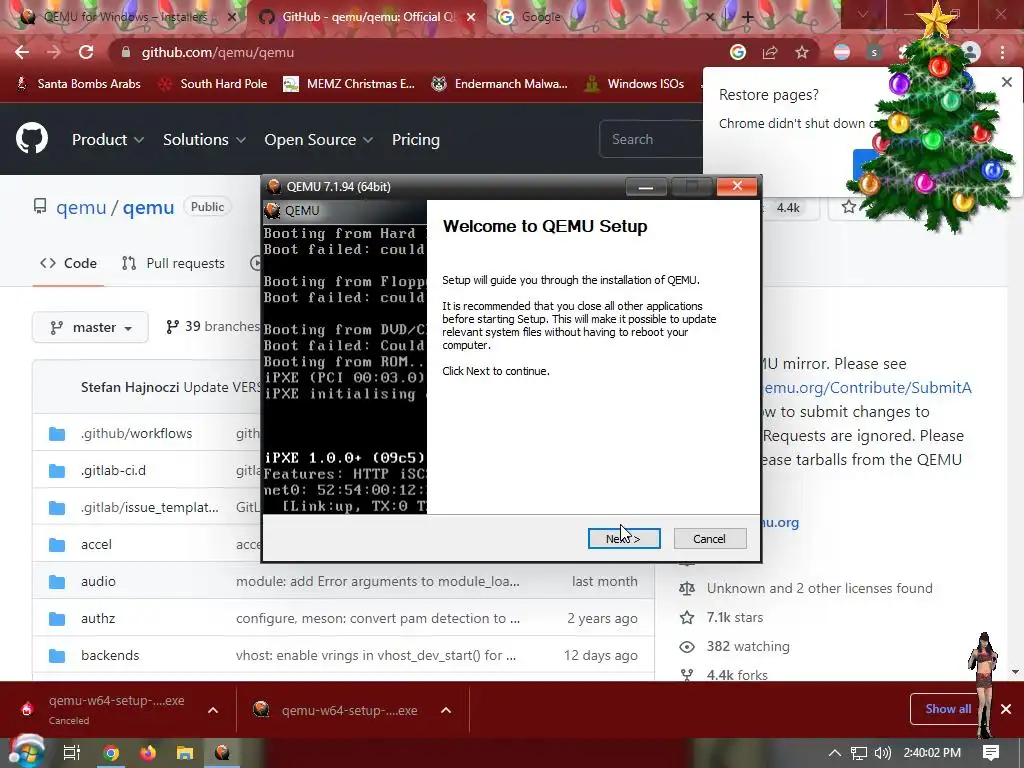Open commit 'module: add Error arguments to module_loa...'
The height and width of the screenshot is (768, 1024).
coord(377,582)
